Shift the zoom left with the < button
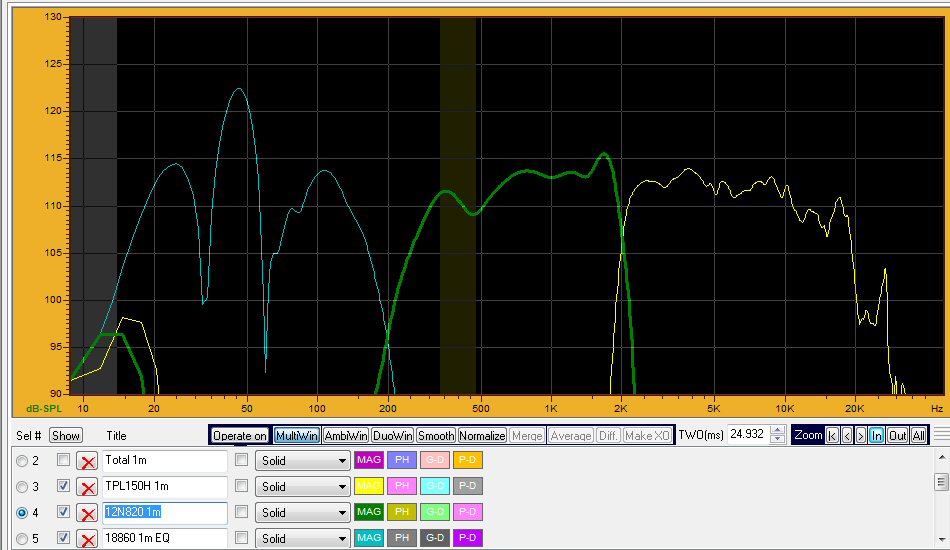 tap(846, 436)
